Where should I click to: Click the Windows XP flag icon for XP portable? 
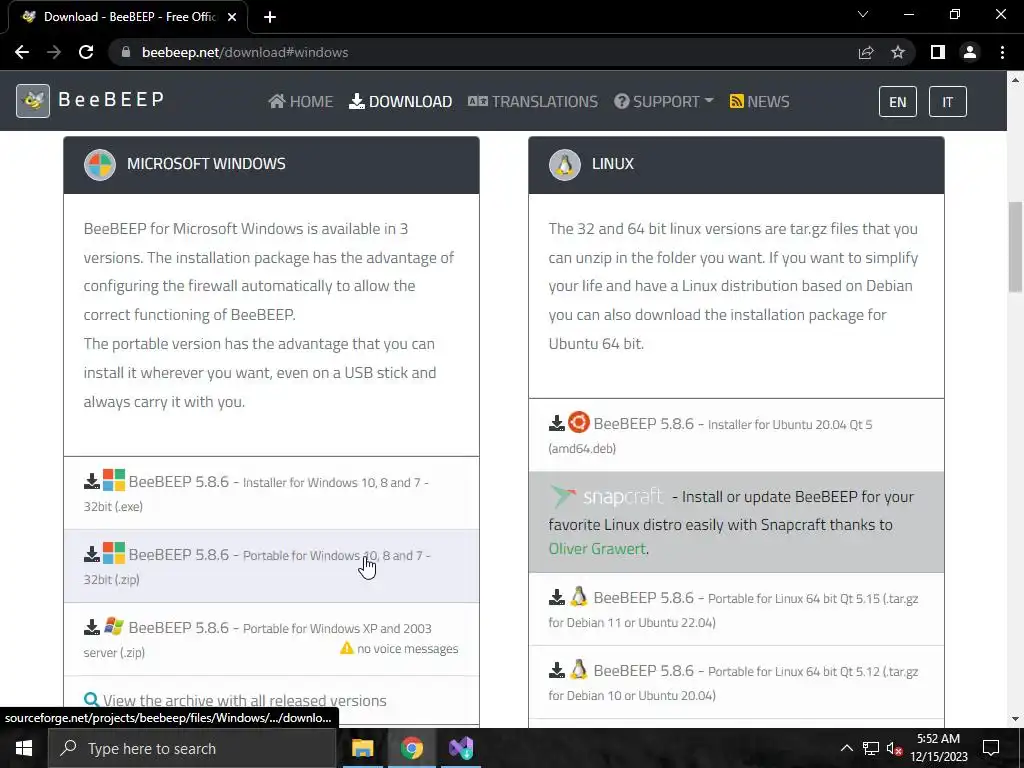click(x=114, y=626)
